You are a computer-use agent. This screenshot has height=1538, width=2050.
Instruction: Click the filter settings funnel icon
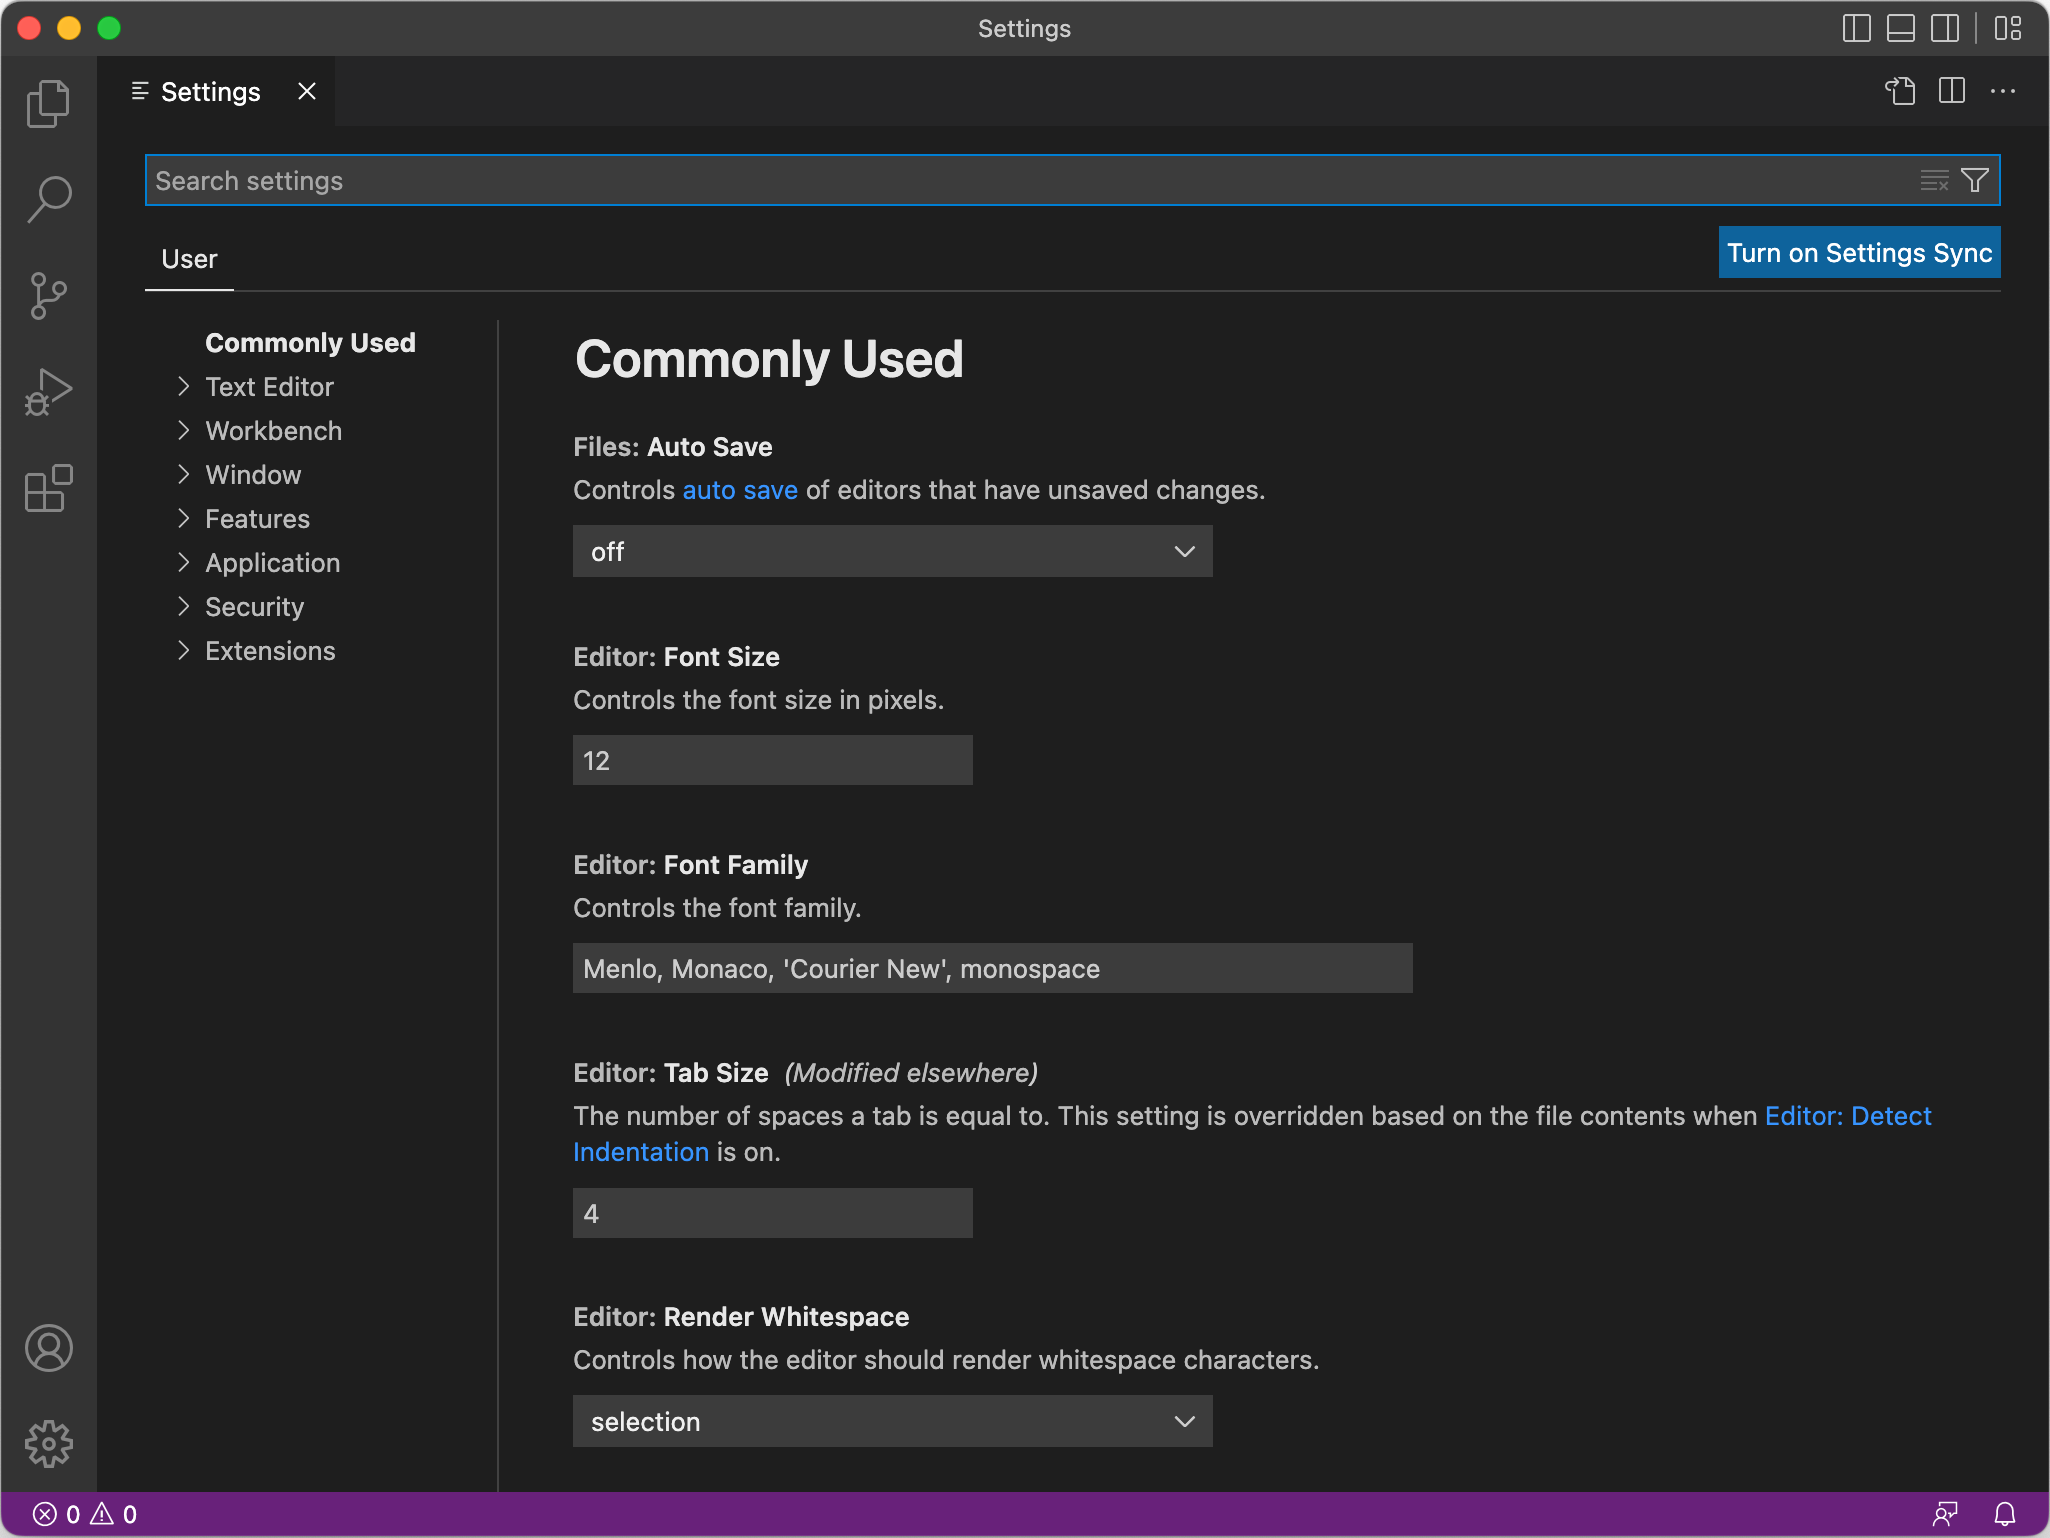pos(1975,180)
